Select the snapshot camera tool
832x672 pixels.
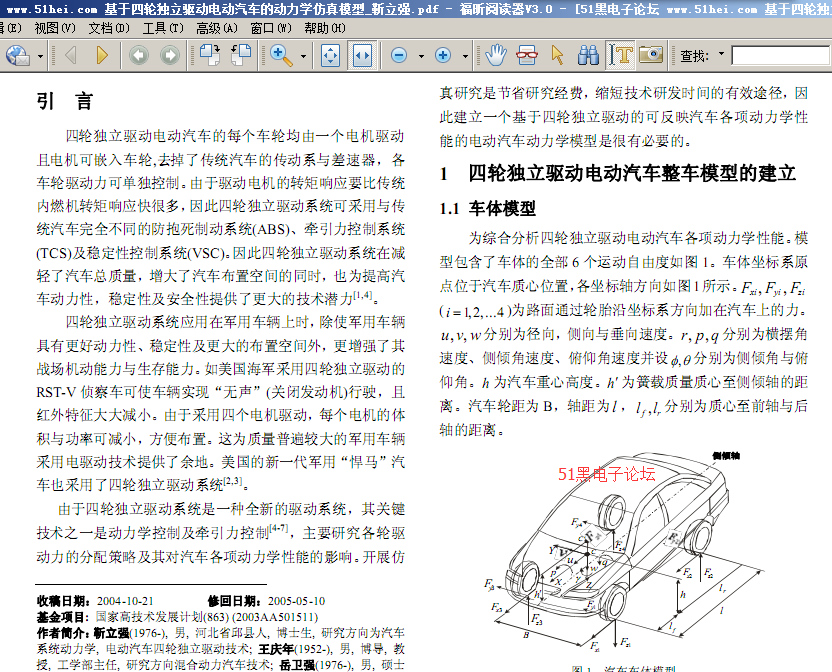tap(651, 55)
